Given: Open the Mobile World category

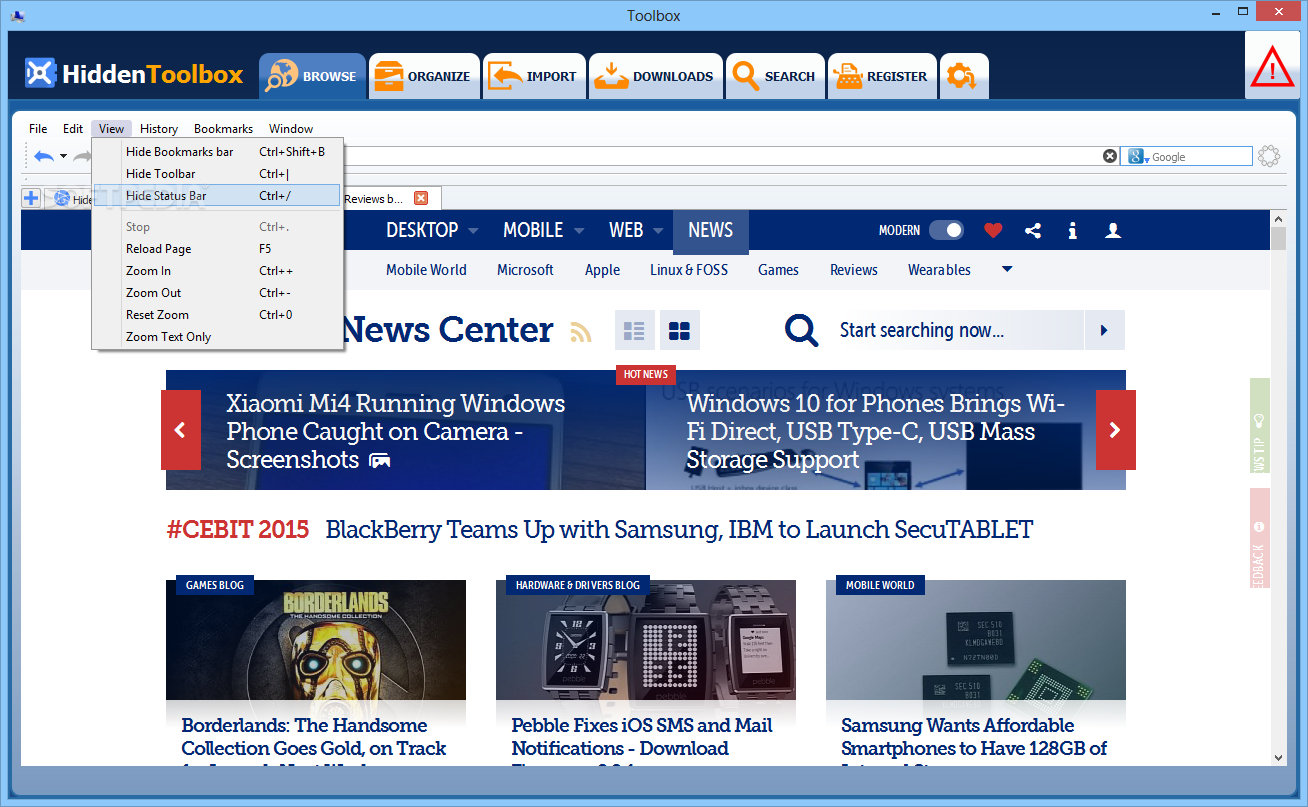Looking at the screenshot, I should [426, 270].
